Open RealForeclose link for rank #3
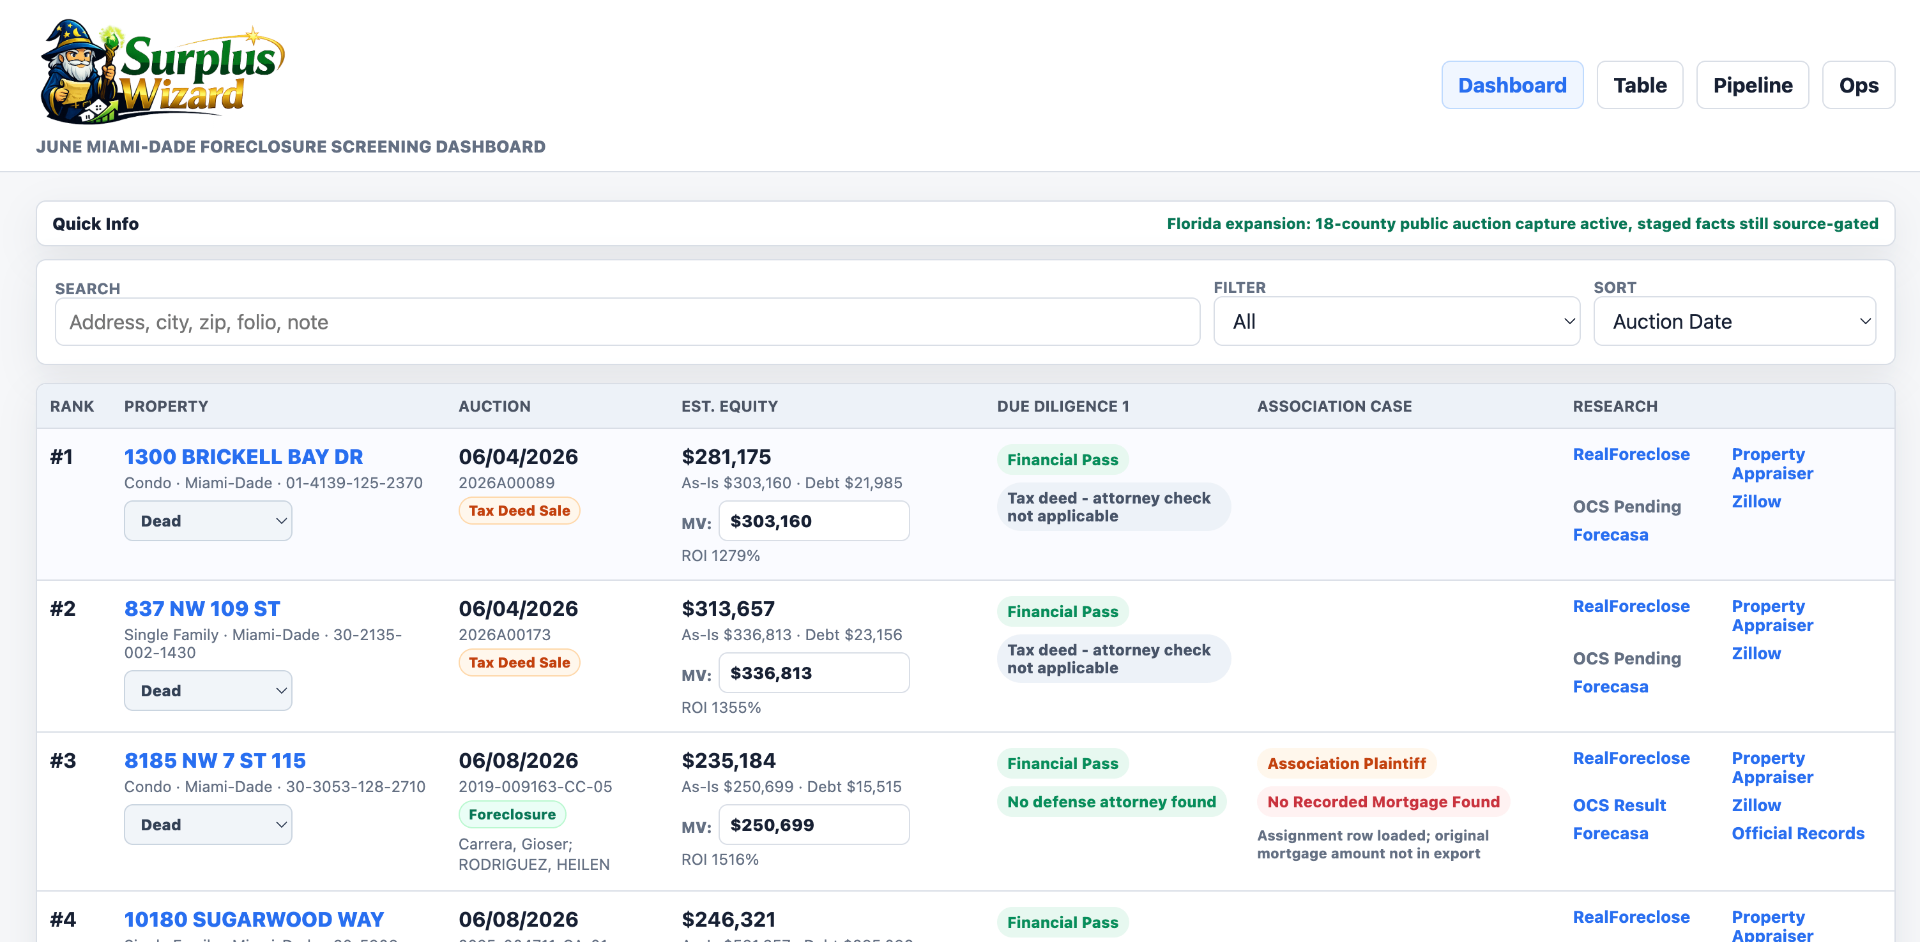The height and width of the screenshot is (942, 1920). click(1631, 758)
